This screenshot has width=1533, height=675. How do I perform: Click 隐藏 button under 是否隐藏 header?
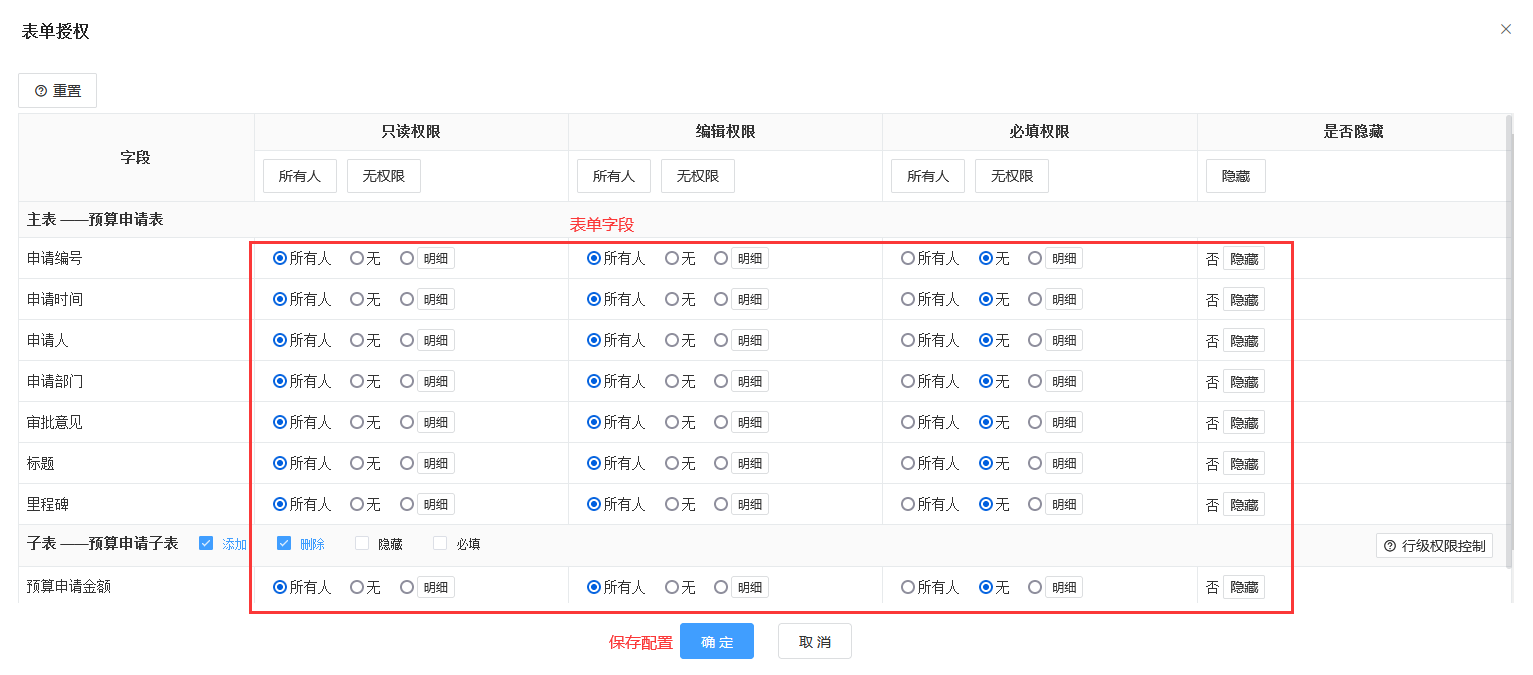(1235, 176)
